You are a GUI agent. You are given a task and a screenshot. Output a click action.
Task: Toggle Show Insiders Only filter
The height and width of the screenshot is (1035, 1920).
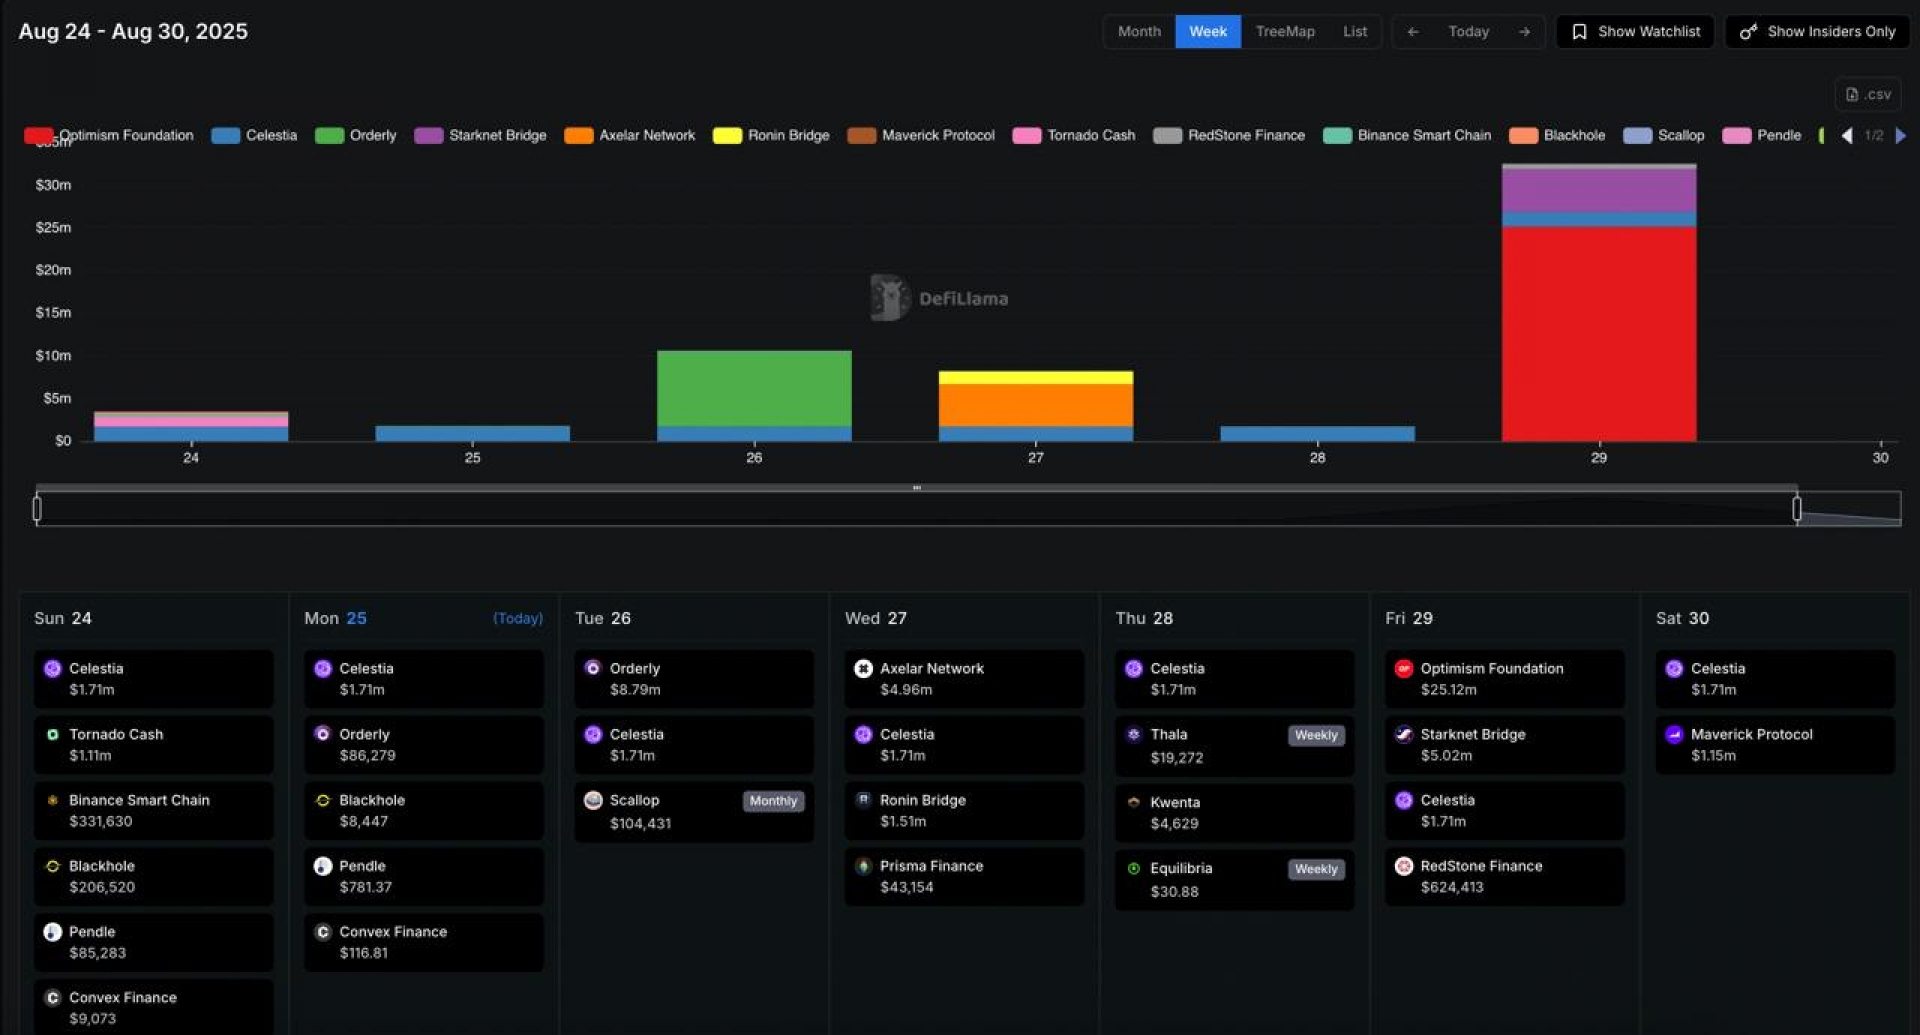coord(1817,32)
